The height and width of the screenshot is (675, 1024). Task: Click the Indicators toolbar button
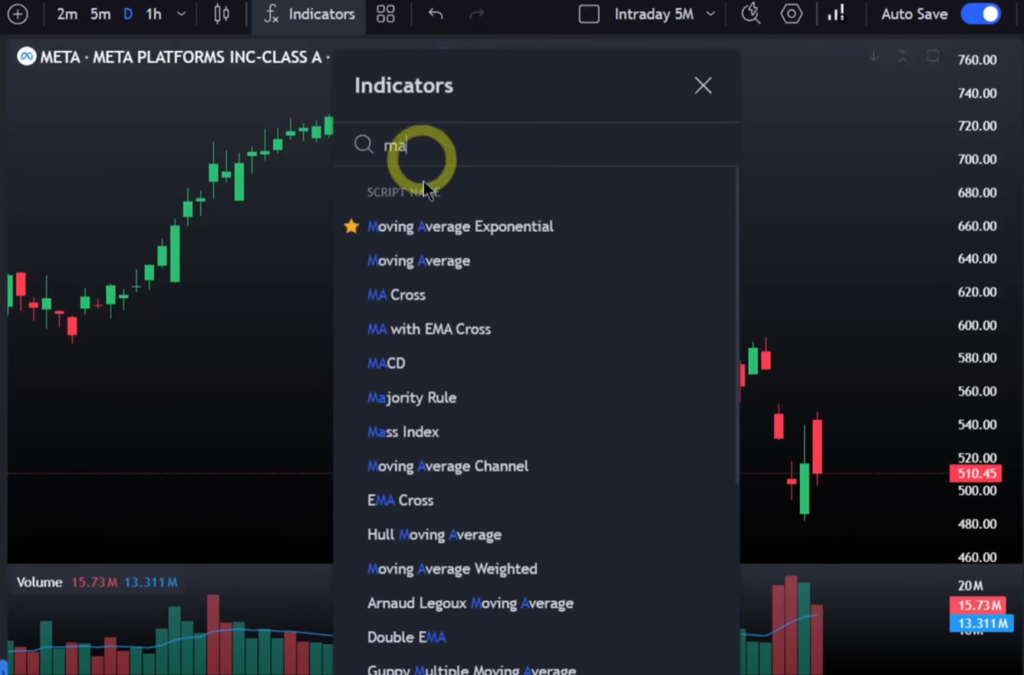[310, 14]
